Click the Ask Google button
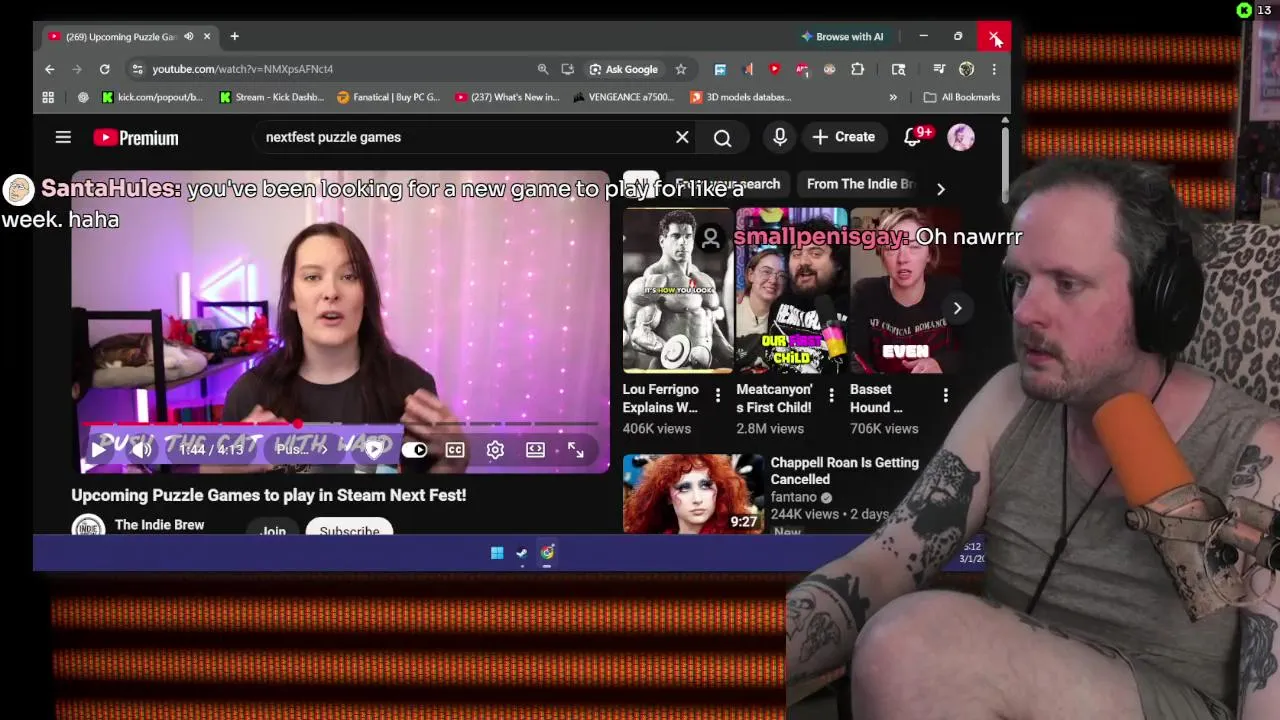Image resolution: width=1280 pixels, height=720 pixels. 624,69
